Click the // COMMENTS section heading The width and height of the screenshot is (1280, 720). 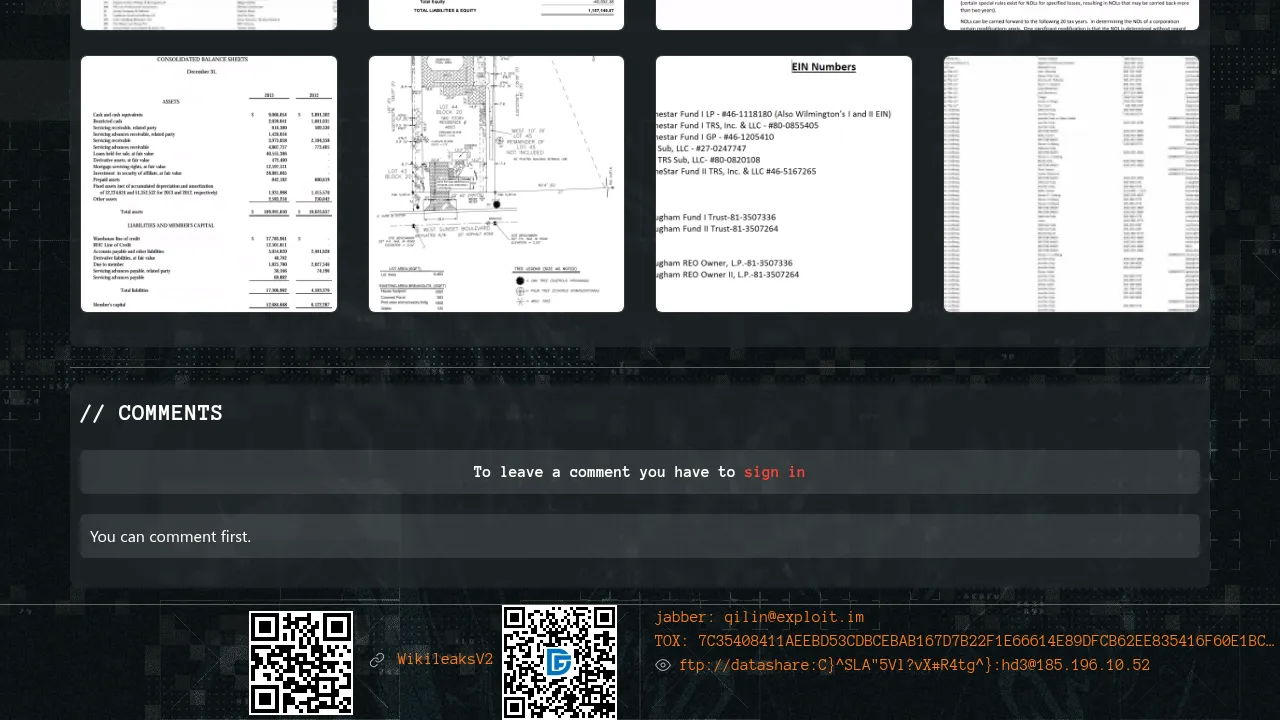(151, 413)
